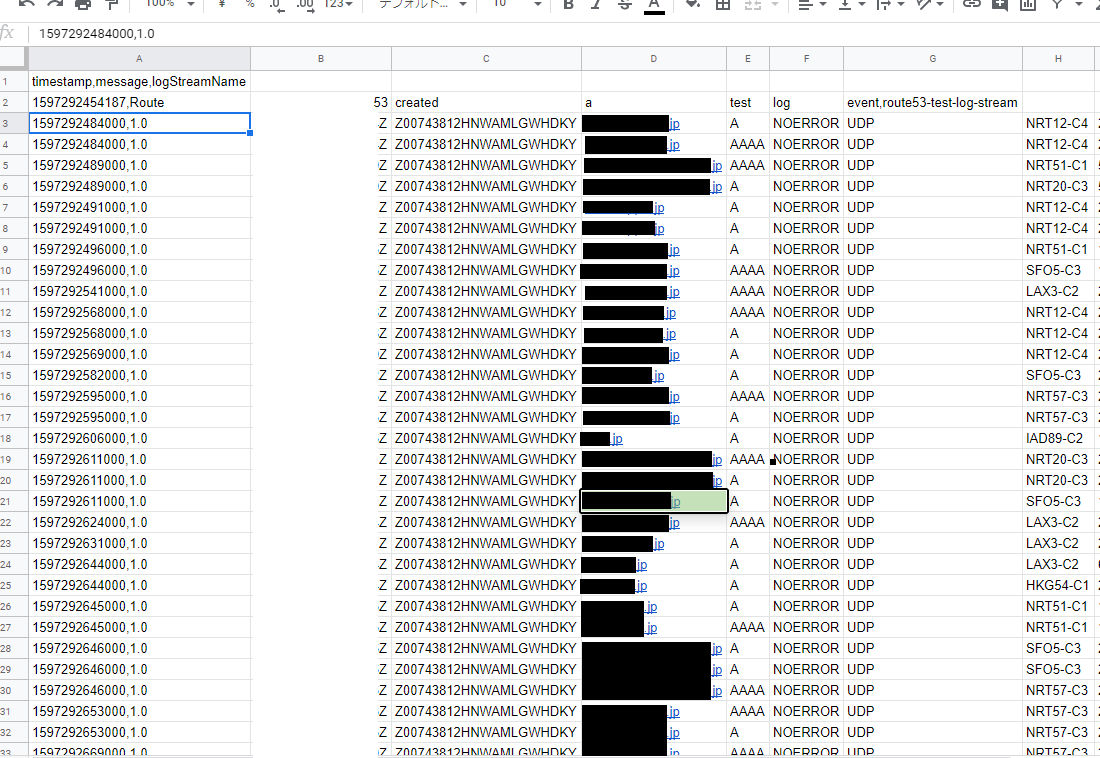Click the merge cells icon

point(753,4)
